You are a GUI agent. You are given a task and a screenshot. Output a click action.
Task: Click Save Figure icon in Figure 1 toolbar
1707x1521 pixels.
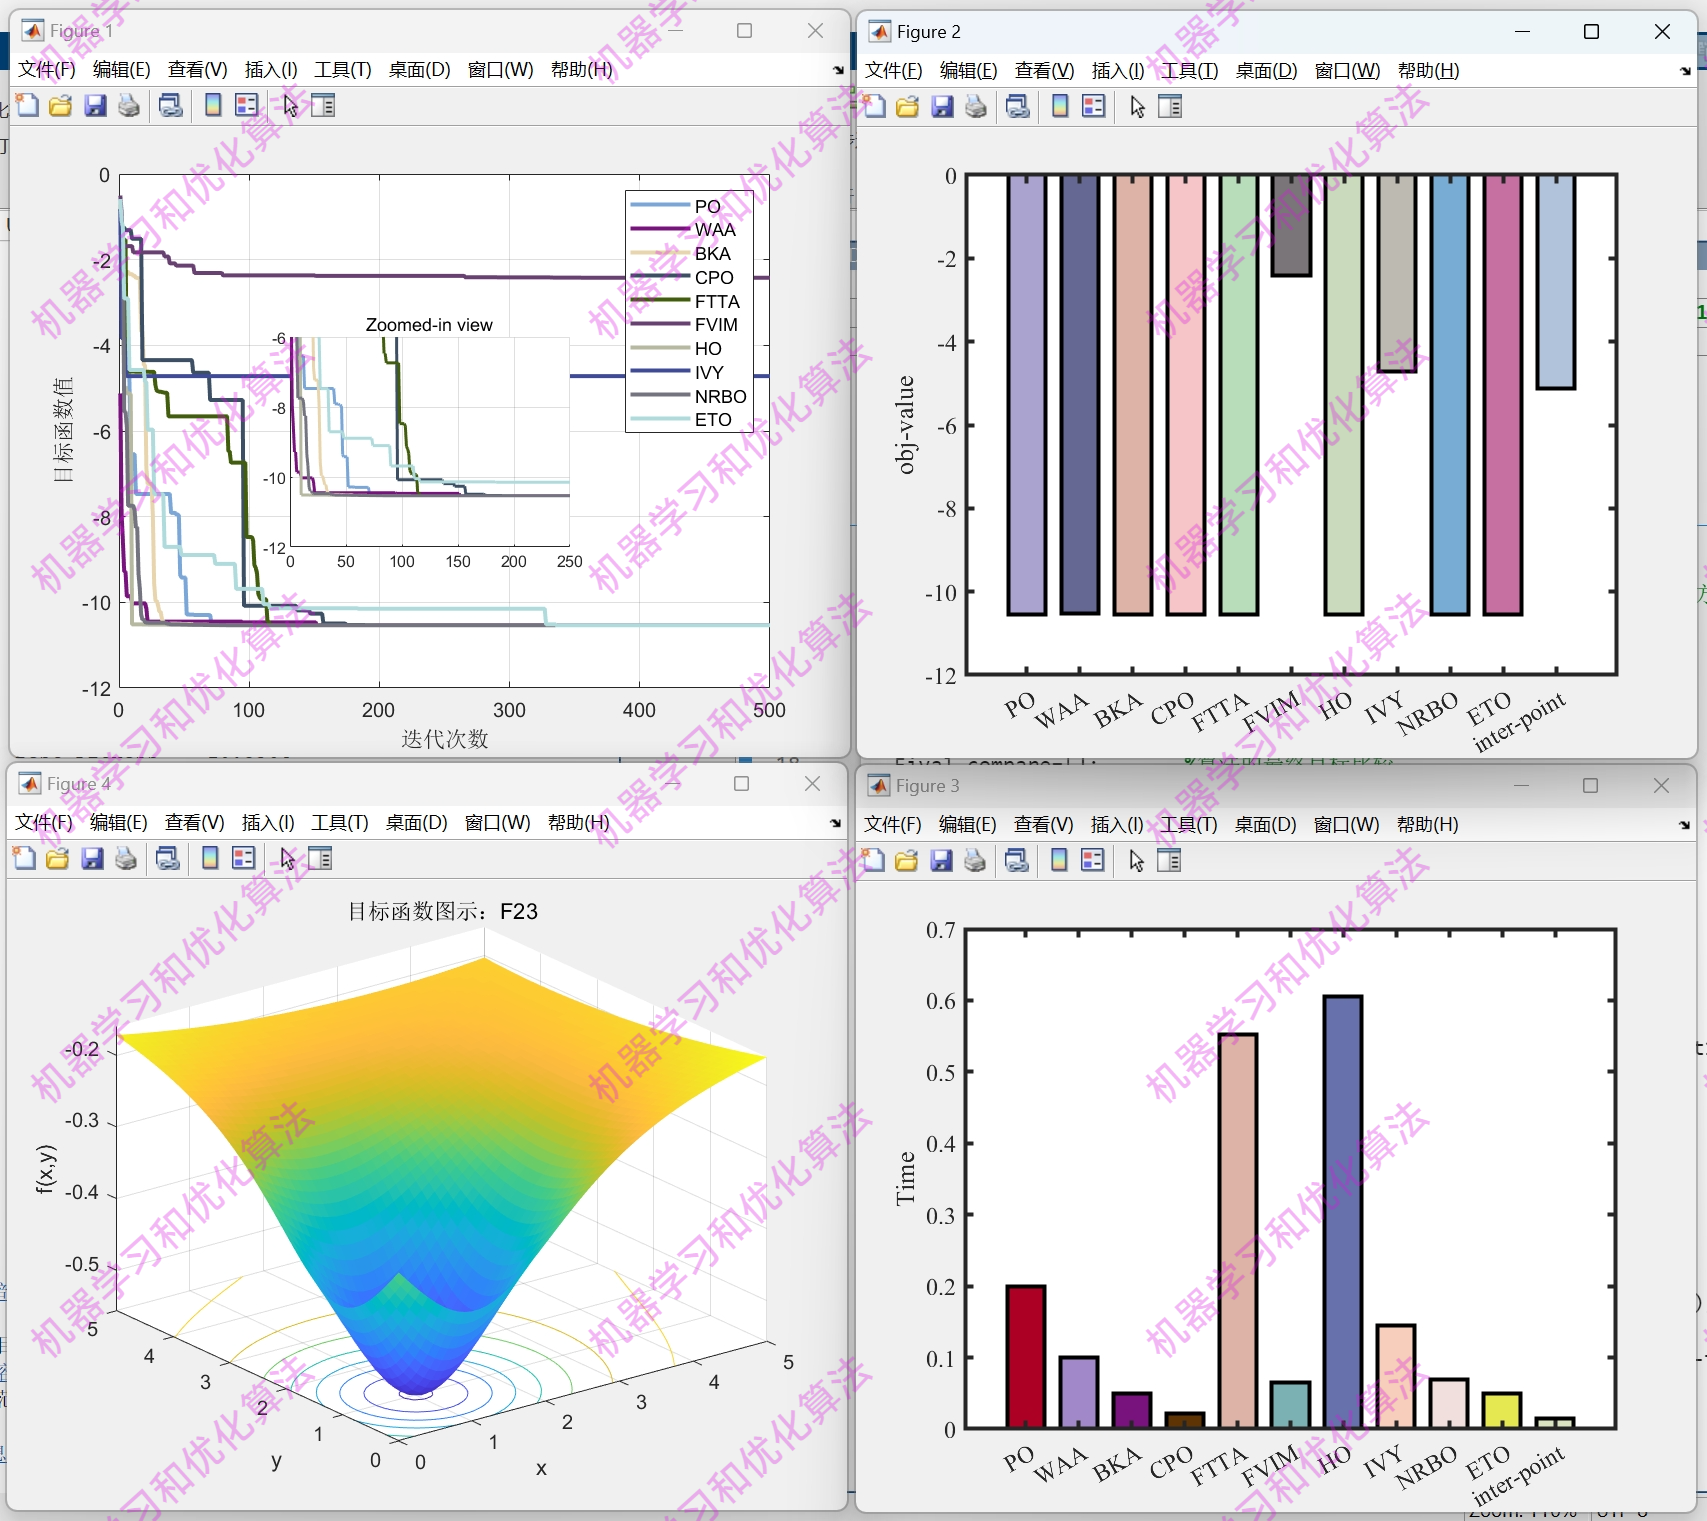coord(95,105)
